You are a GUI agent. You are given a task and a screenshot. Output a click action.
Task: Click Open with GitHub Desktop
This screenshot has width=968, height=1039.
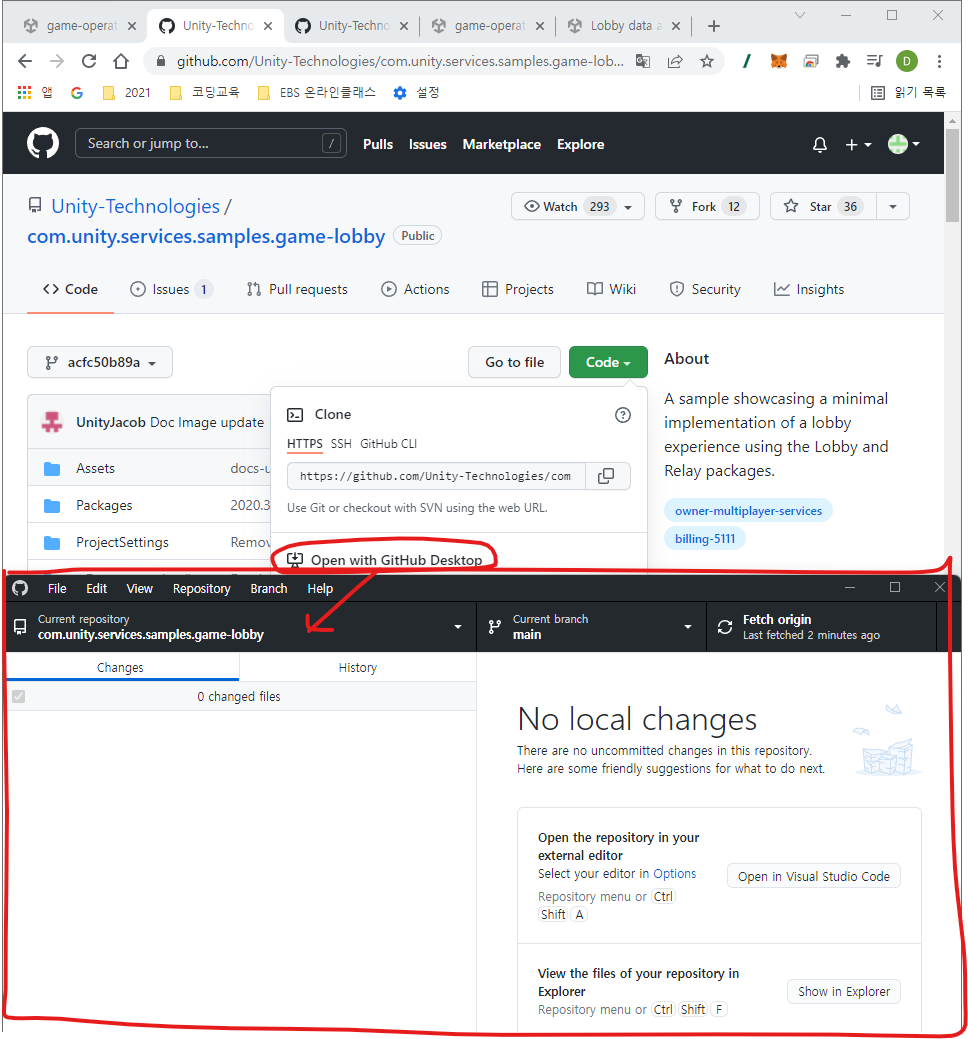384,560
